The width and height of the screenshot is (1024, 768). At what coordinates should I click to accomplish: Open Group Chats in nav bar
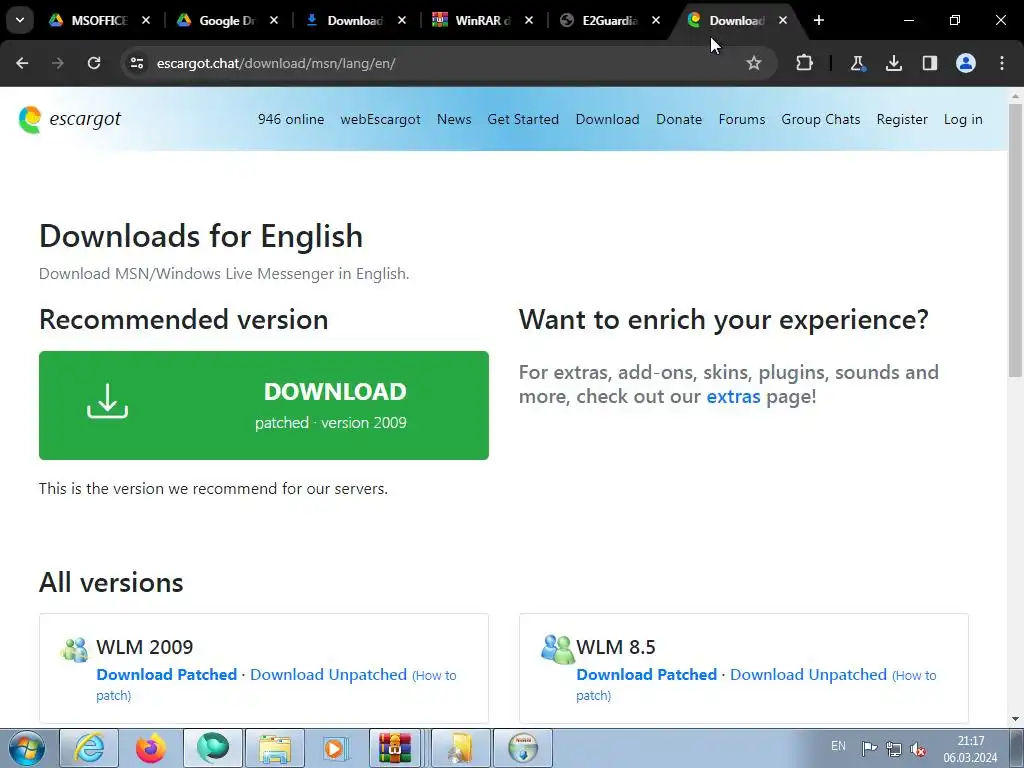click(x=821, y=120)
